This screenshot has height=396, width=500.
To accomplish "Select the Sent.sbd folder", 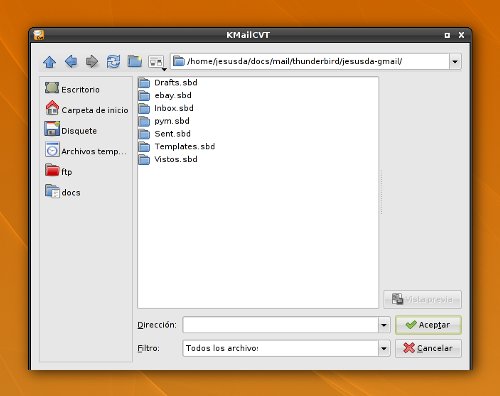I will pyautogui.click(x=165, y=134).
